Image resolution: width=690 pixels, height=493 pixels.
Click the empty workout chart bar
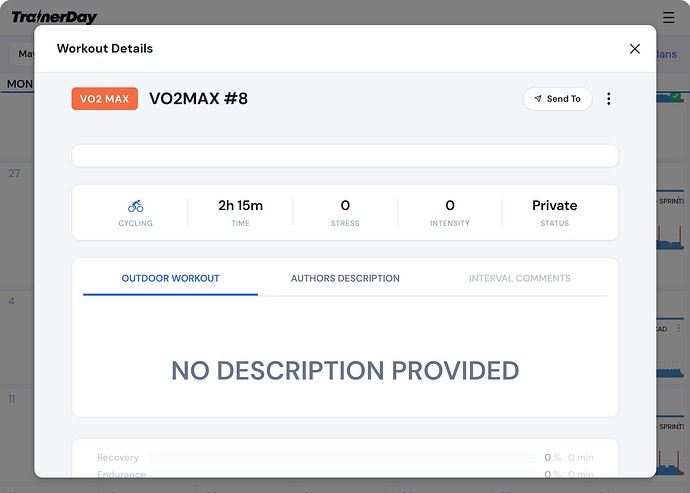[x=345, y=156]
